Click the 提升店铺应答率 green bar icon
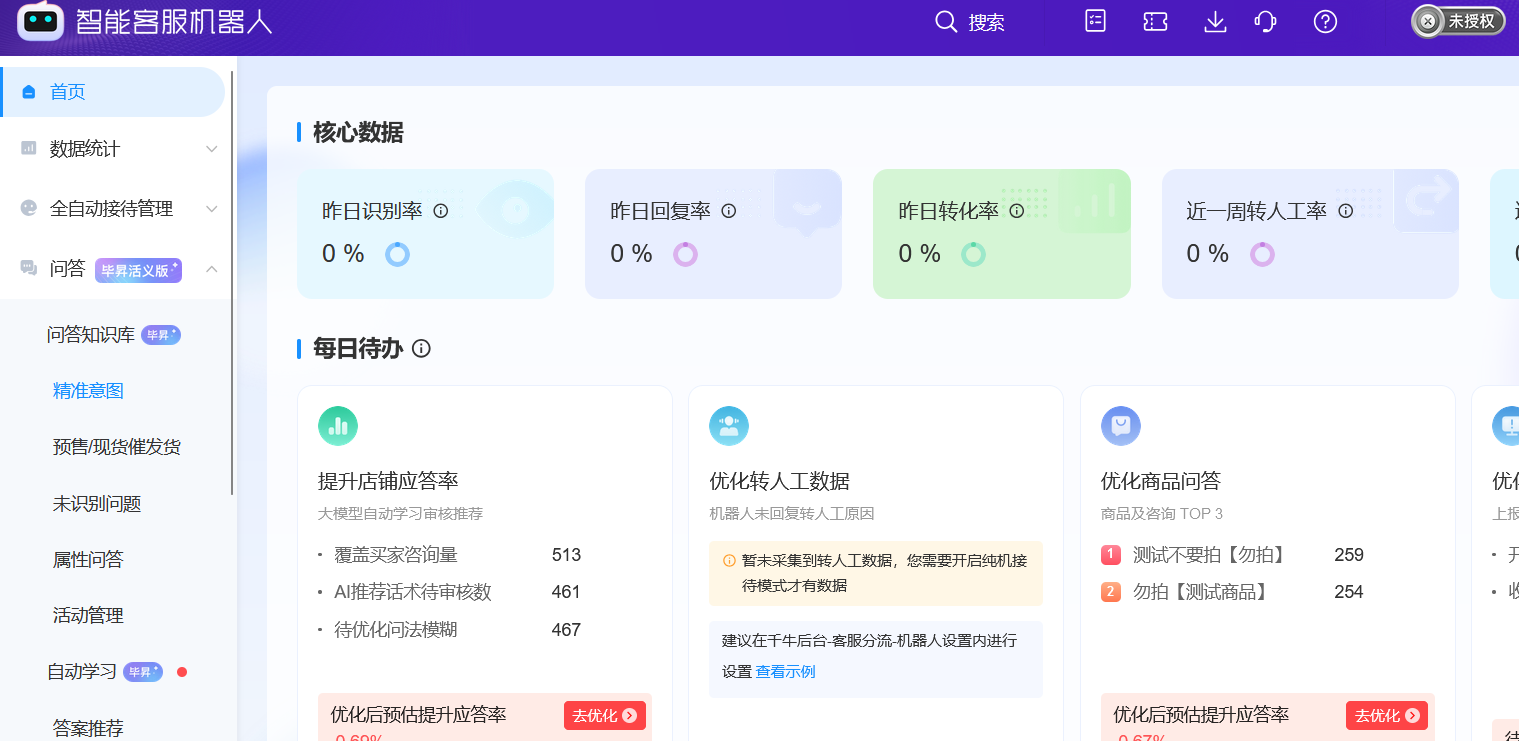 point(338,426)
